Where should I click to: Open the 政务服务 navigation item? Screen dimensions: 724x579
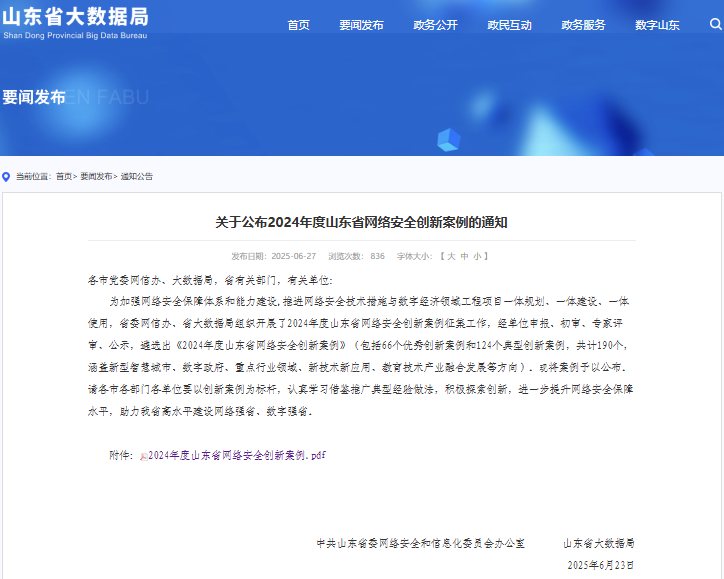(583, 25)
